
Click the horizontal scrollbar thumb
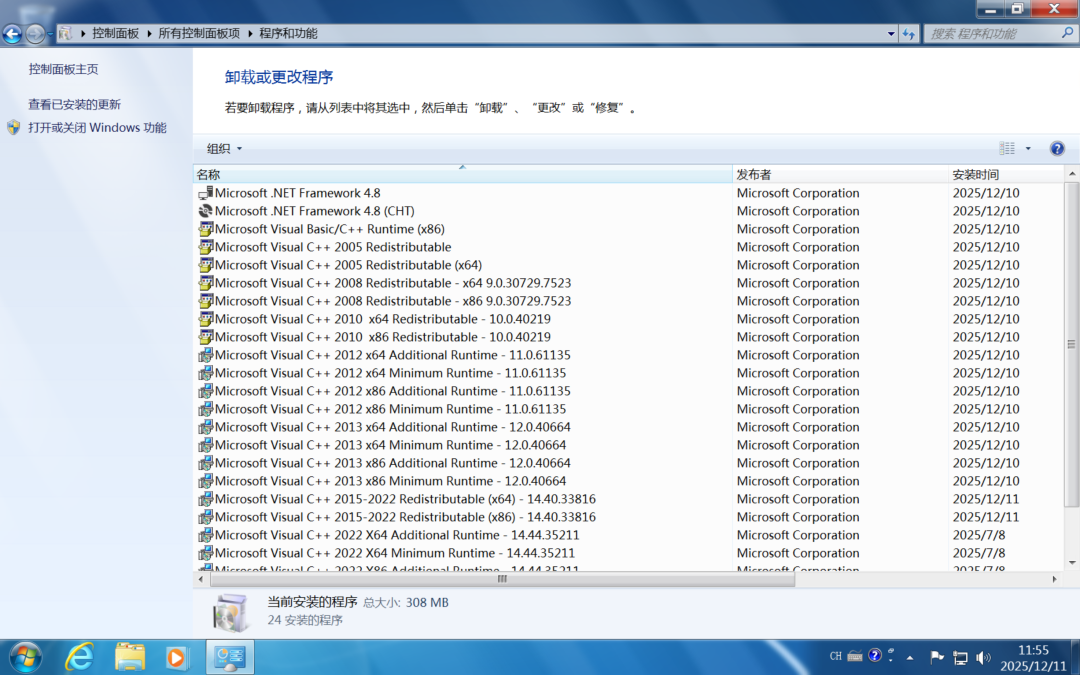(x=502, y=579)
